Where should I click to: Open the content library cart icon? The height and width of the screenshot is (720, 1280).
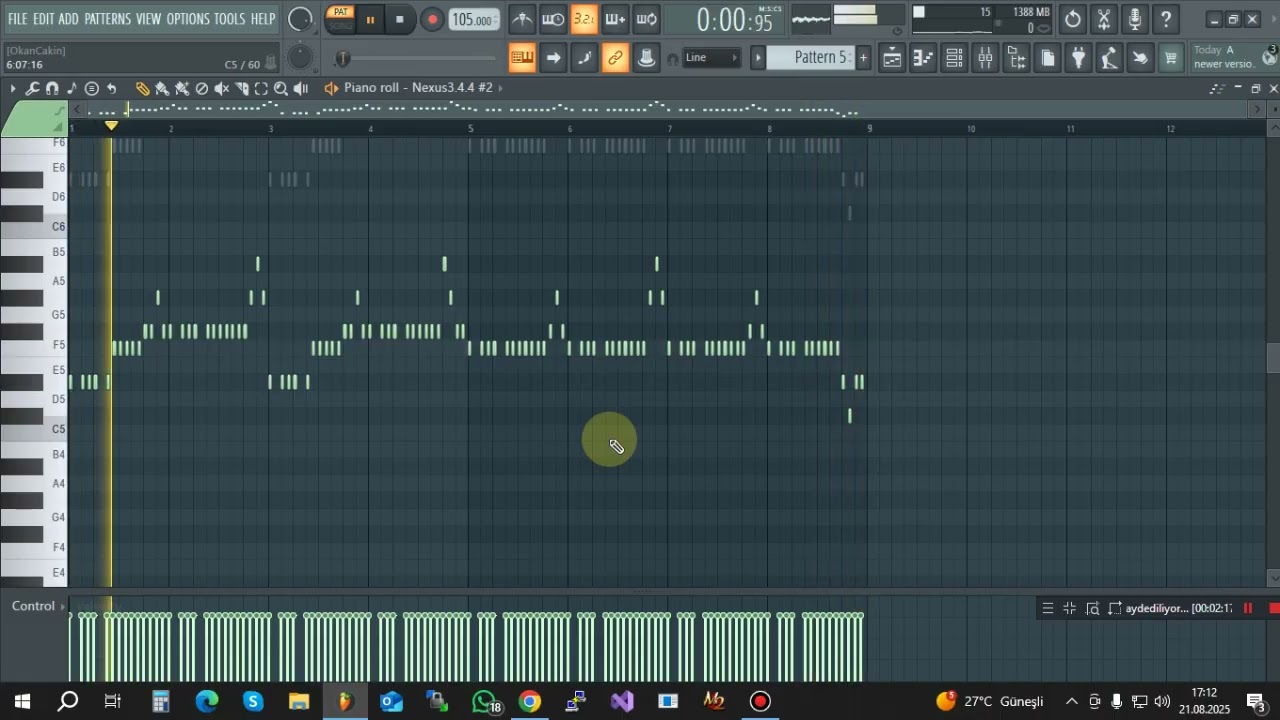coord(1171,58)
